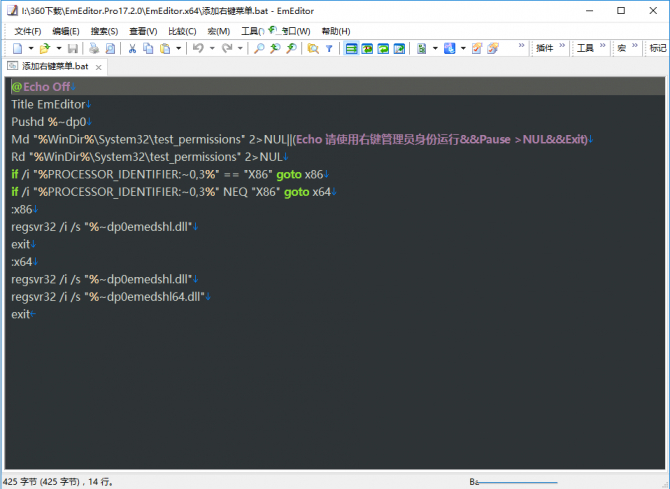Expand the 宏 toolbar overflow chevron
The image size is (670, 489).
pyautogui.click(x=635, y=45)
